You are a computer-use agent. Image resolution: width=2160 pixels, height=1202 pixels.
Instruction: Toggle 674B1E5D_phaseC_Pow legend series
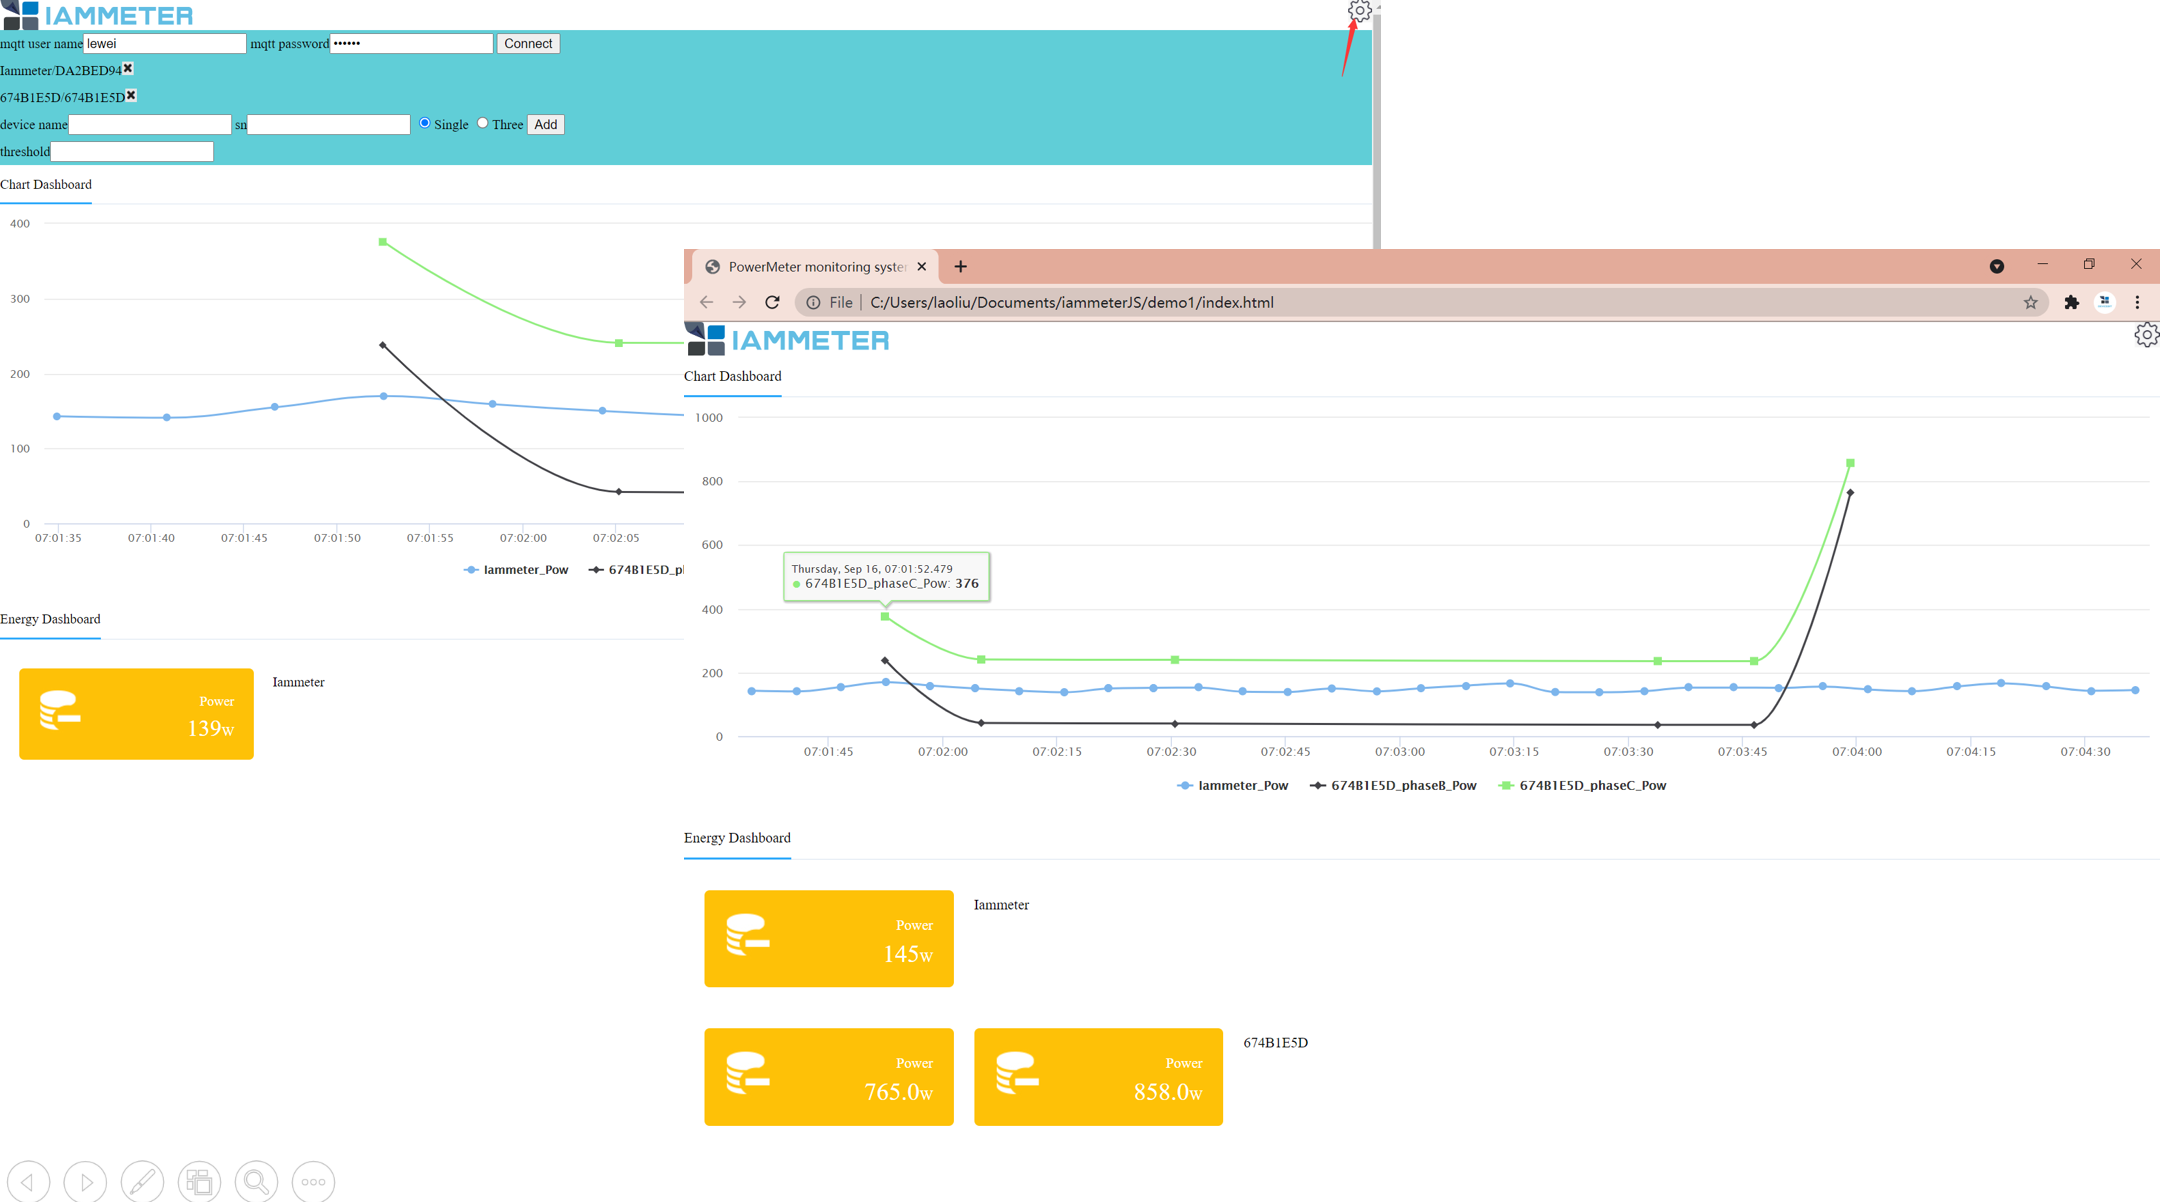[x=1582, y=786]
